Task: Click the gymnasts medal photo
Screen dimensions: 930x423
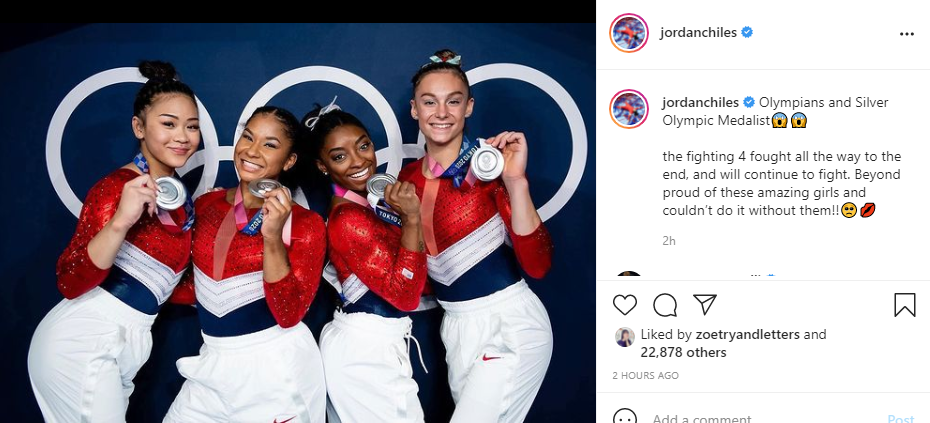Action: coord(298,222)
